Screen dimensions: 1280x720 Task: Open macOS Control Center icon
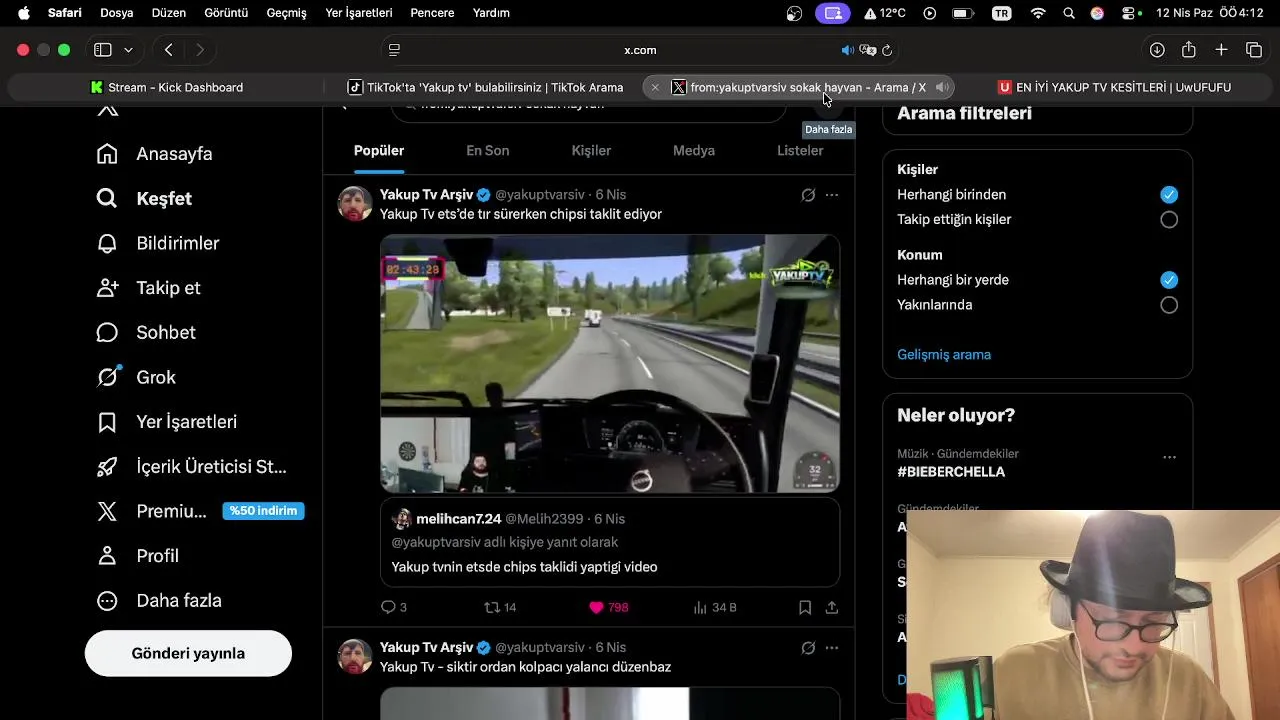coord(1131,13)
